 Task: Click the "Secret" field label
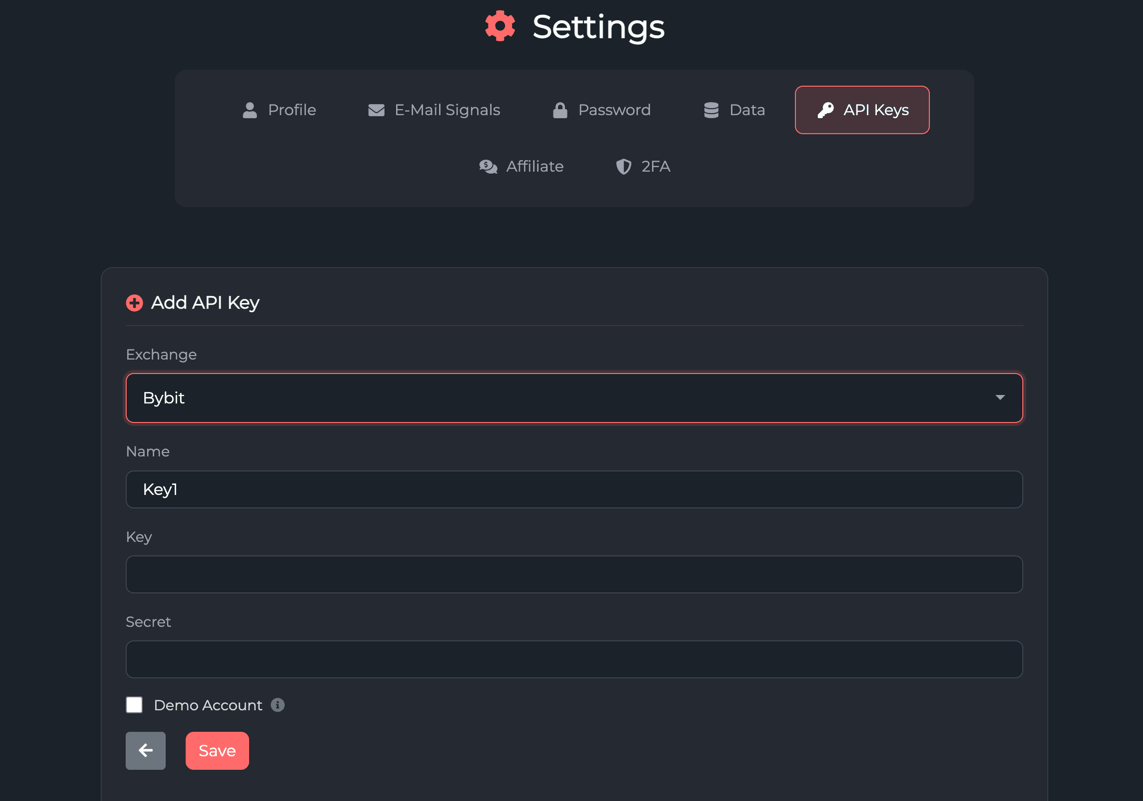[x=148, y=622]
